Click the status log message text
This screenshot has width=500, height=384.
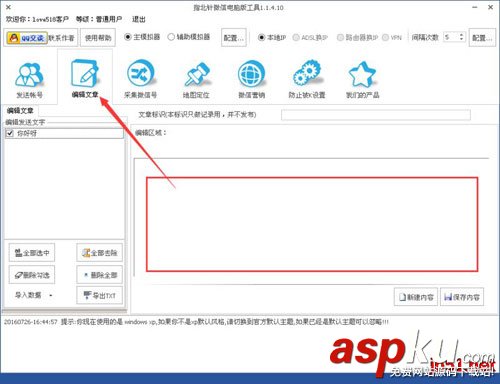tap(196, 322)
